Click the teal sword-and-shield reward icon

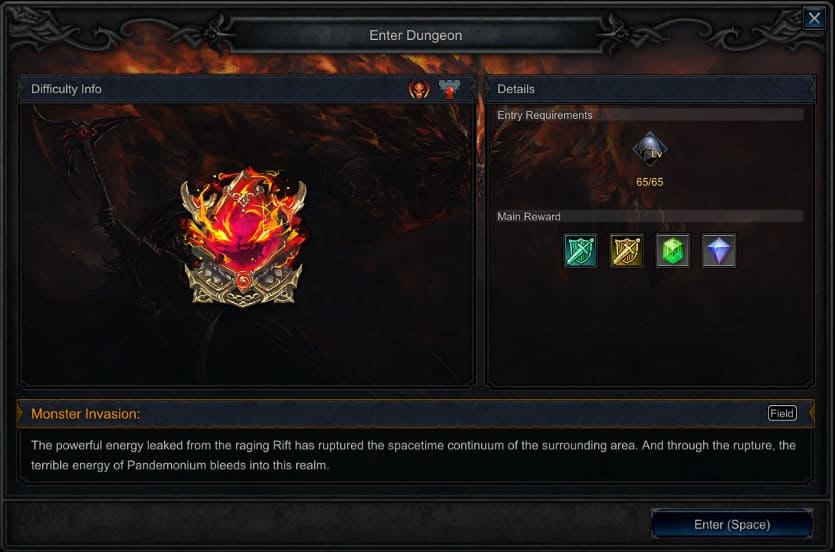[x=580, y=250]
